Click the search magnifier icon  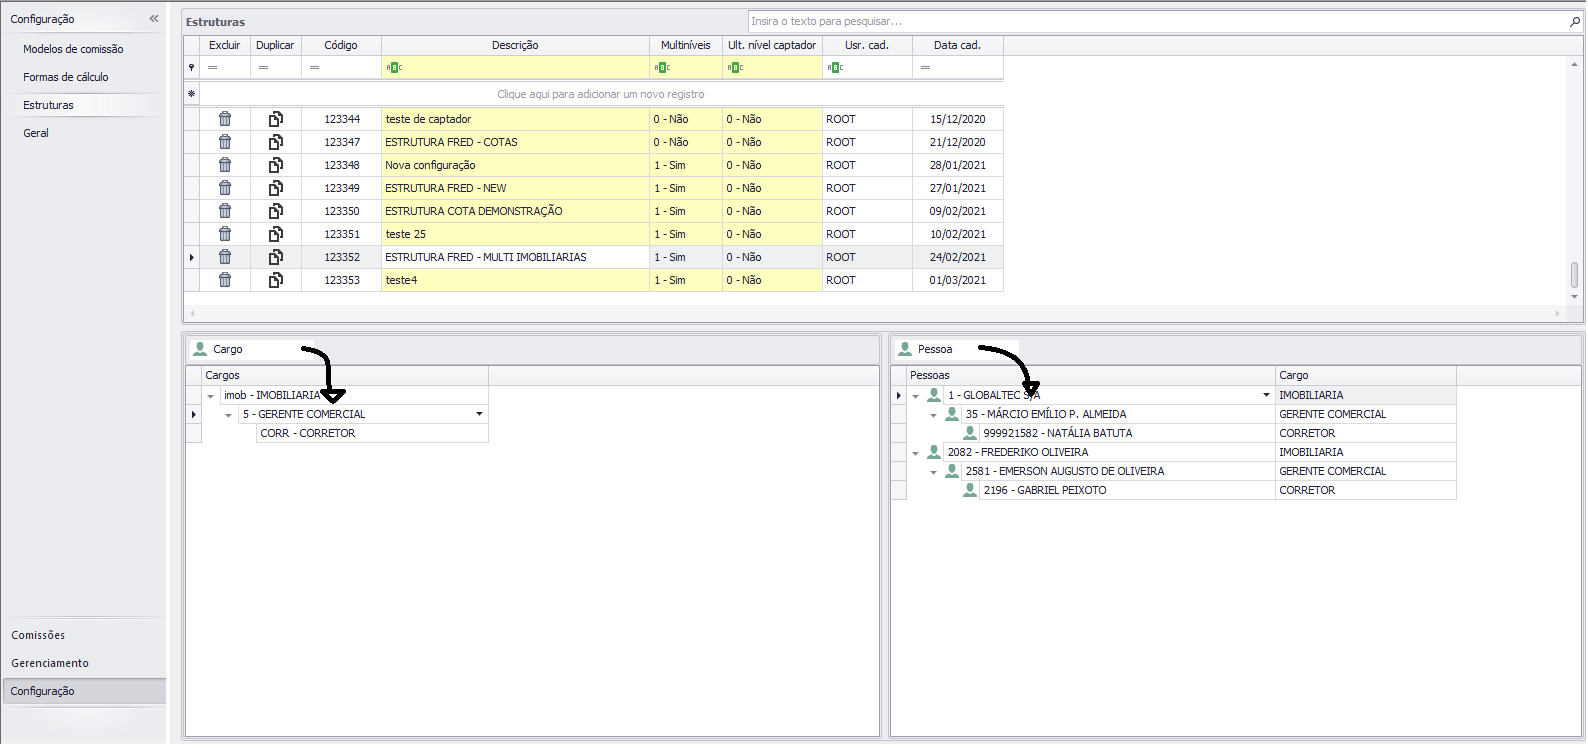click(x=1575, y=21)
